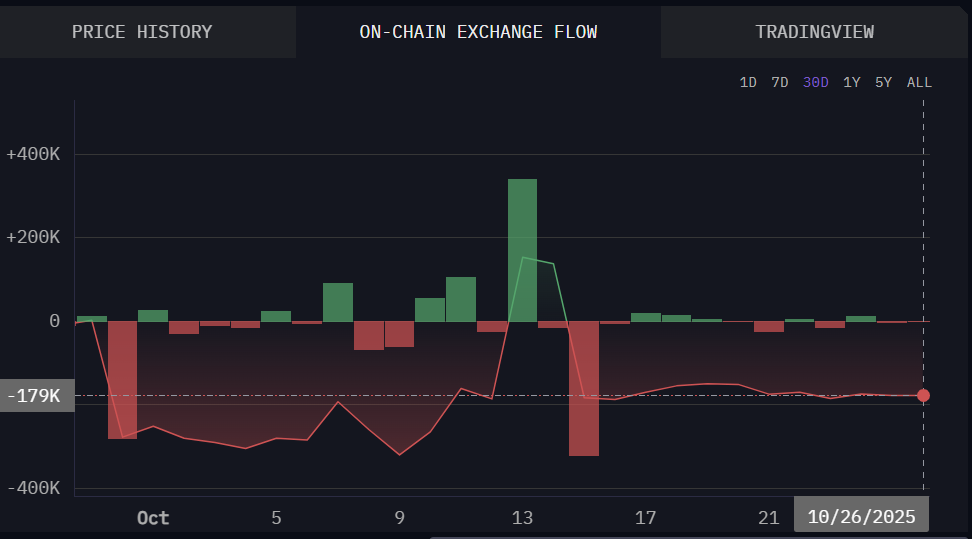Click the Oct label on the x-axis
This screenshot has height=539, width=972.
(x=153, y=518)
